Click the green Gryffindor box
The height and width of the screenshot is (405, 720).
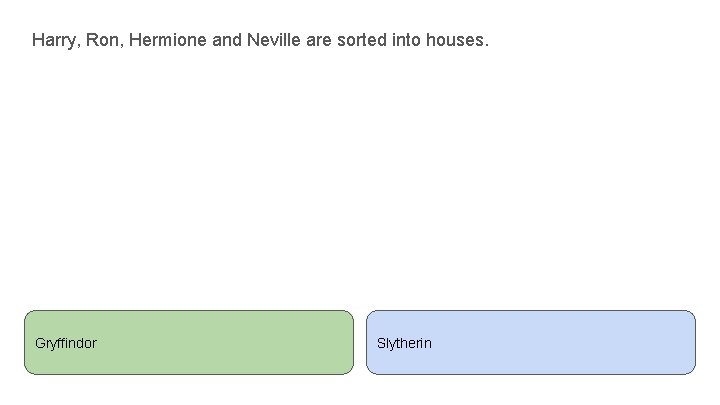tap(189, 342)
